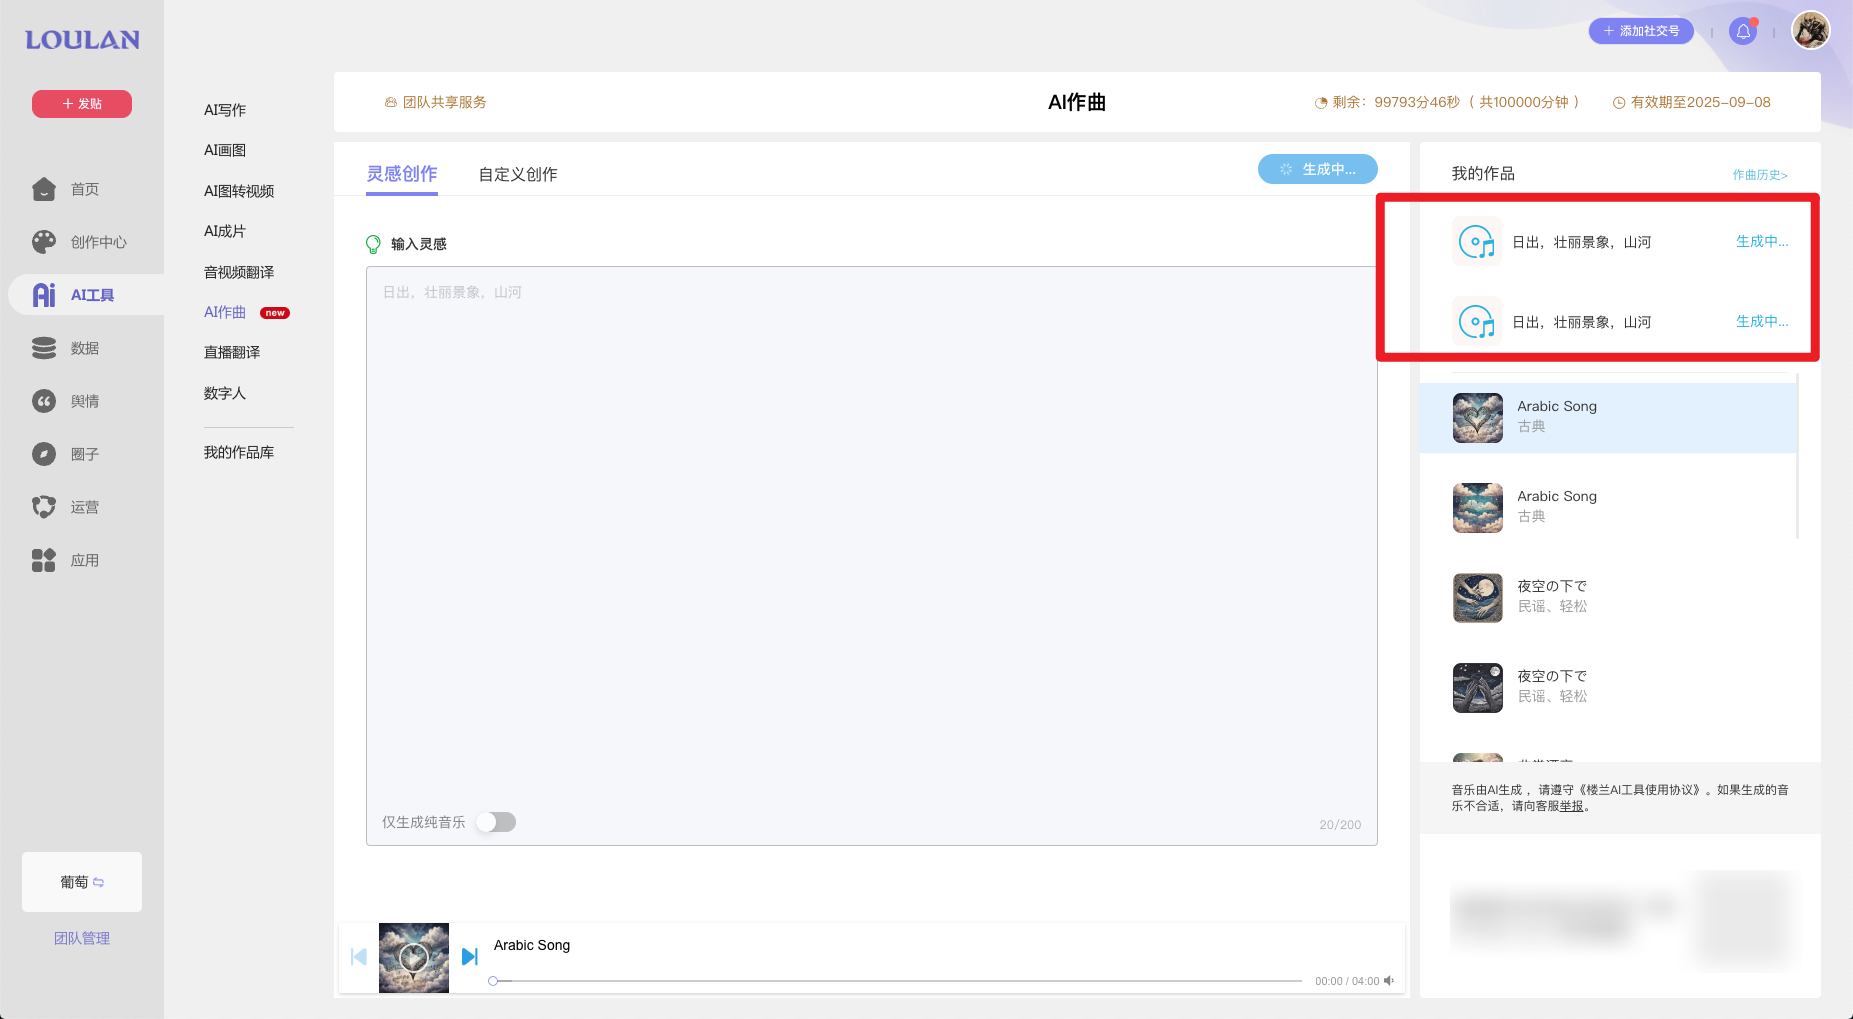Select the AI画图 menu item
Viewport: 1853px width, 1019px height.
(x=222, y=150)
